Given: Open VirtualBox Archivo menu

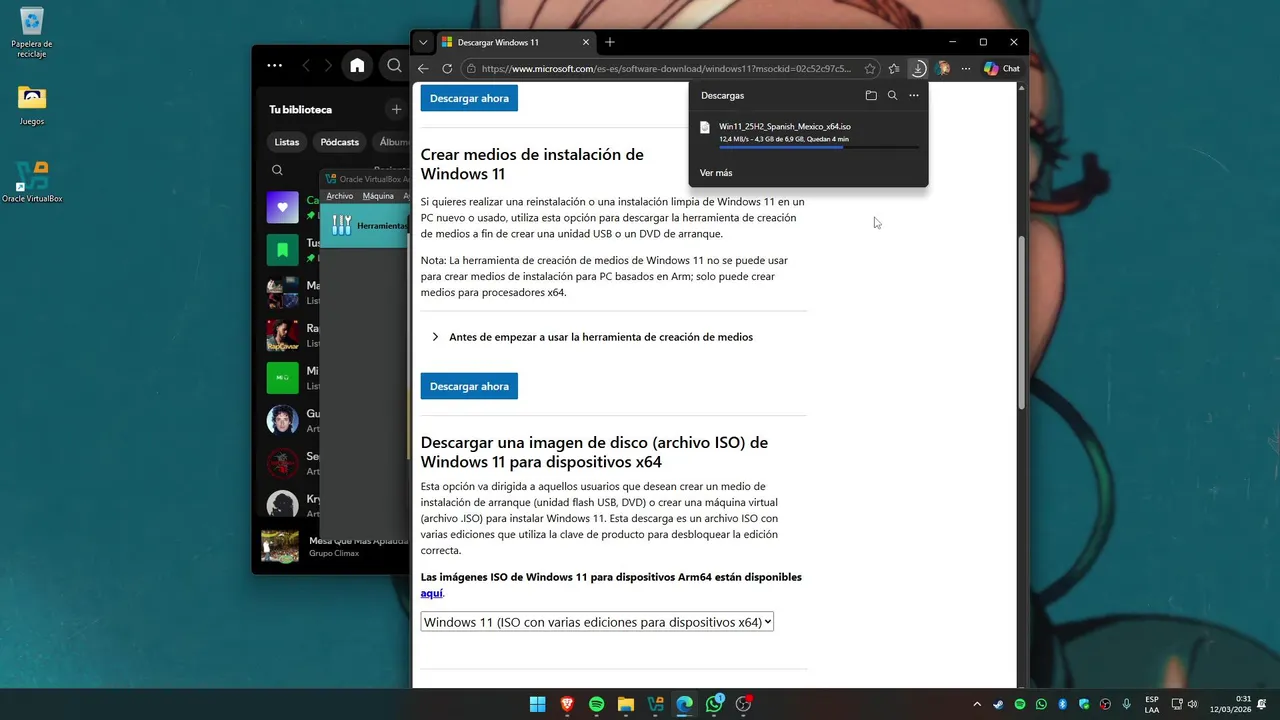Looking at the screenshot, I should [x=340, y=196].
